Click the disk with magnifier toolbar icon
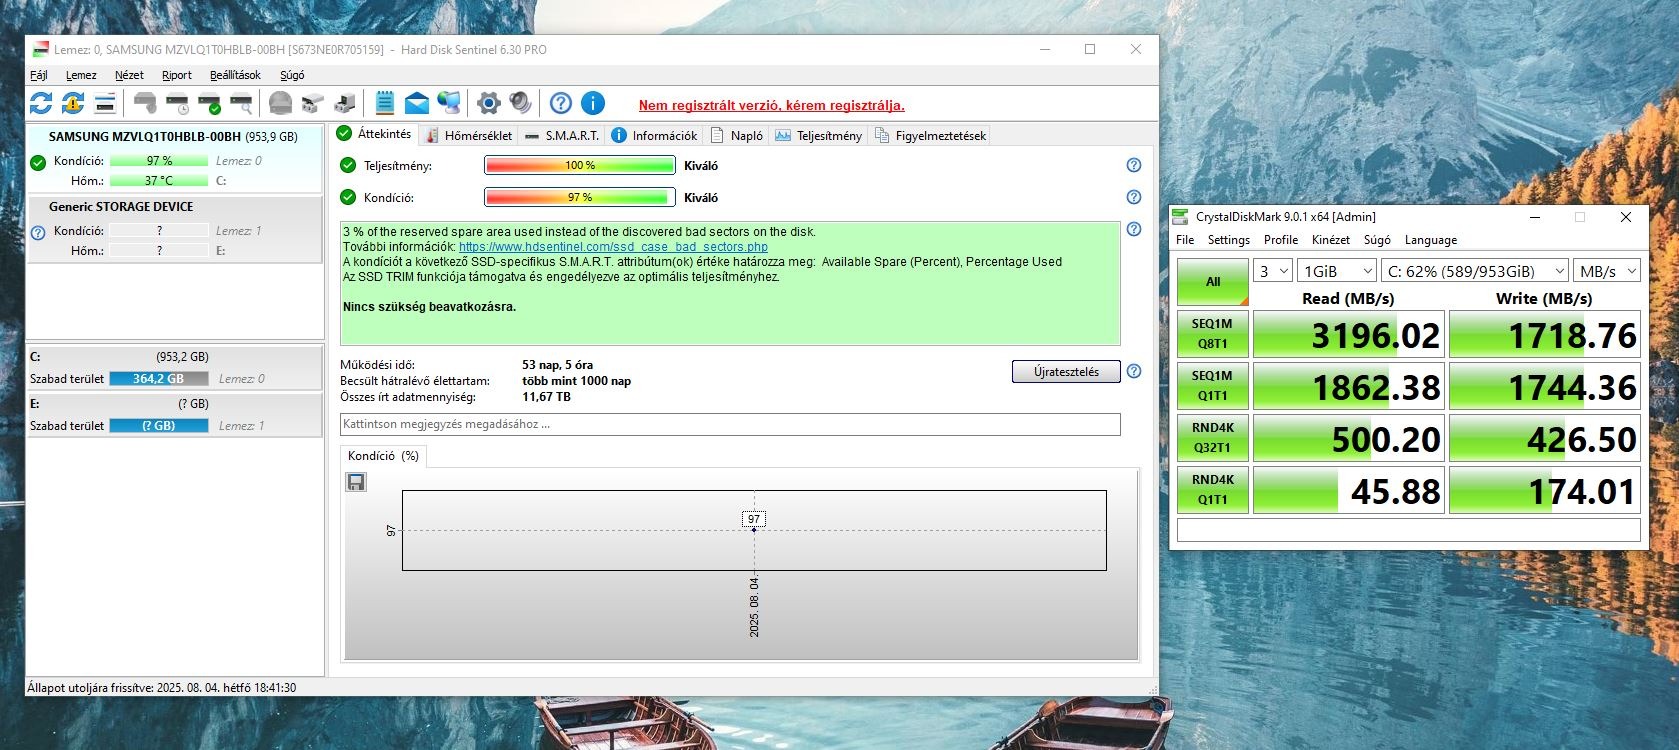The width and height of the screenshot is (1679, 750). 241,102
